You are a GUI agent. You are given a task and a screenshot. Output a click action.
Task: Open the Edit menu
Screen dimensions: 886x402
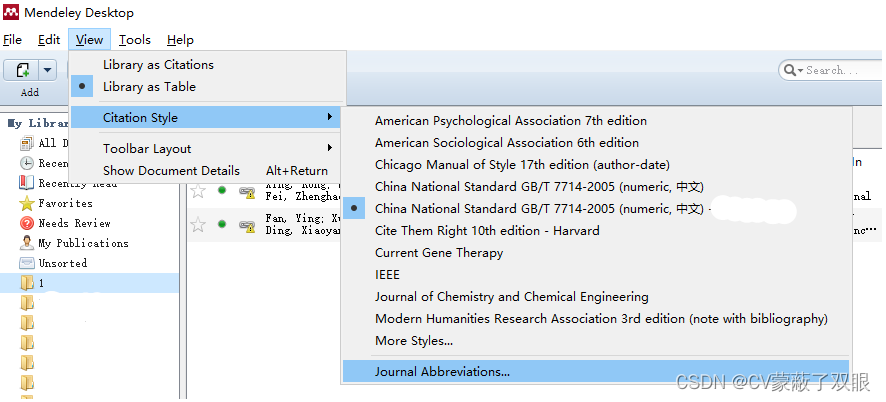point(49,40)
